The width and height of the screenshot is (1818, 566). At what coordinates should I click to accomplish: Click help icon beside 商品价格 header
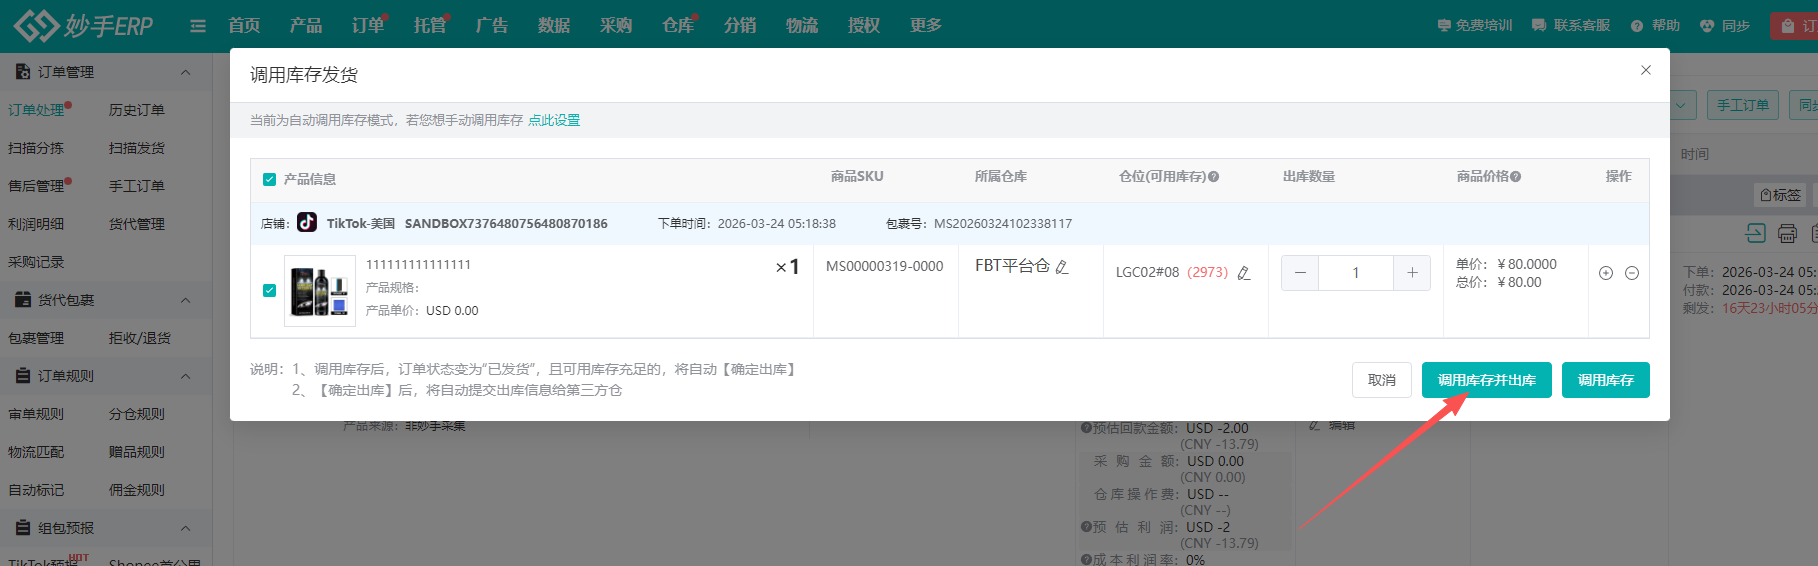click(1516, 177)
